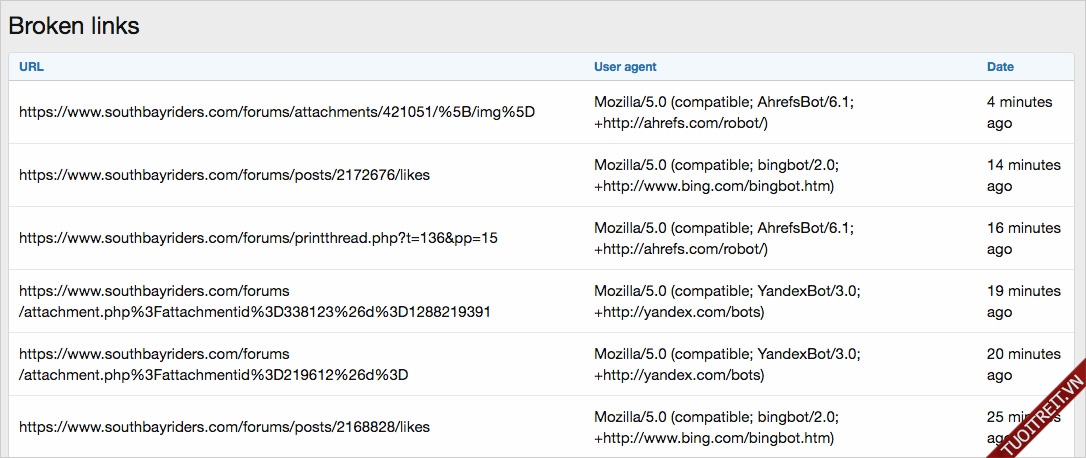
Task: Select the attachments/421051 broken URL
Action: 277,112
